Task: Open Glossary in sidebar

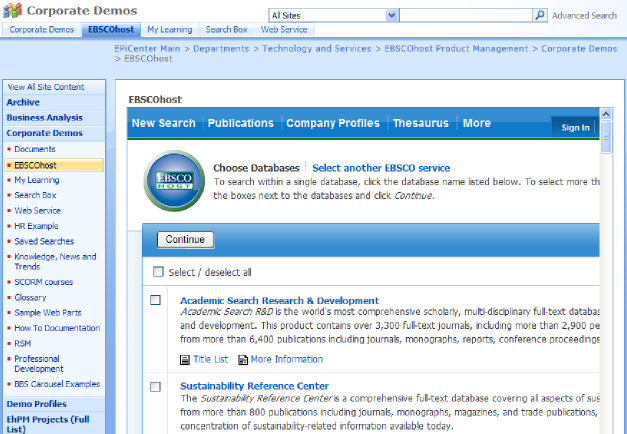Action: click(x=30, y=298)
